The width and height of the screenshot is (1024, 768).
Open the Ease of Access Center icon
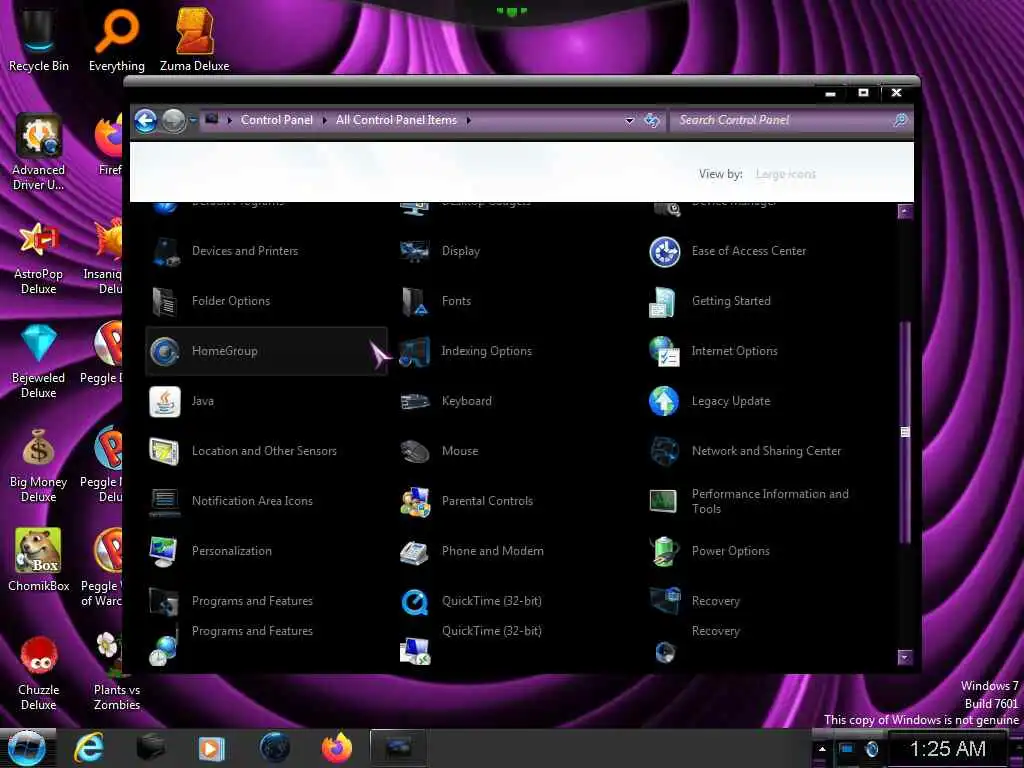click(x=665, y=251)
